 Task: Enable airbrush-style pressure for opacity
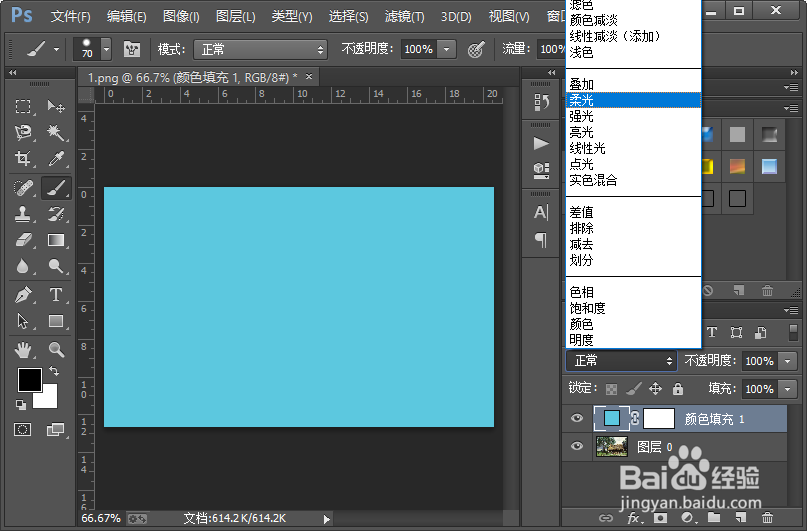point(476,49)
